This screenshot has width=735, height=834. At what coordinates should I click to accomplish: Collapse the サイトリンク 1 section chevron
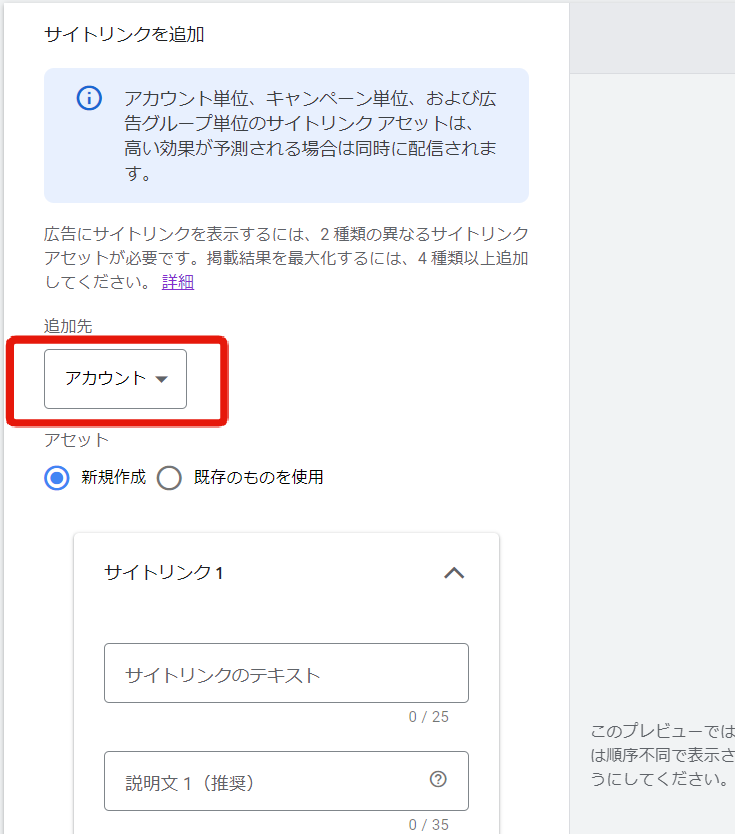tap(454, 573)
